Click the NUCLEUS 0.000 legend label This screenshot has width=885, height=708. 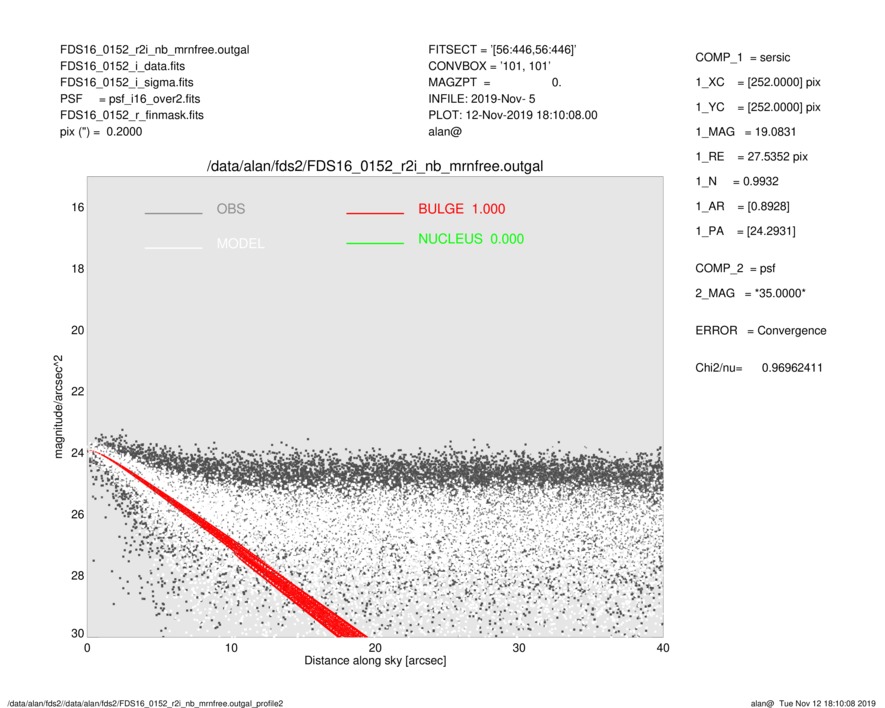[x=471, y=239]
